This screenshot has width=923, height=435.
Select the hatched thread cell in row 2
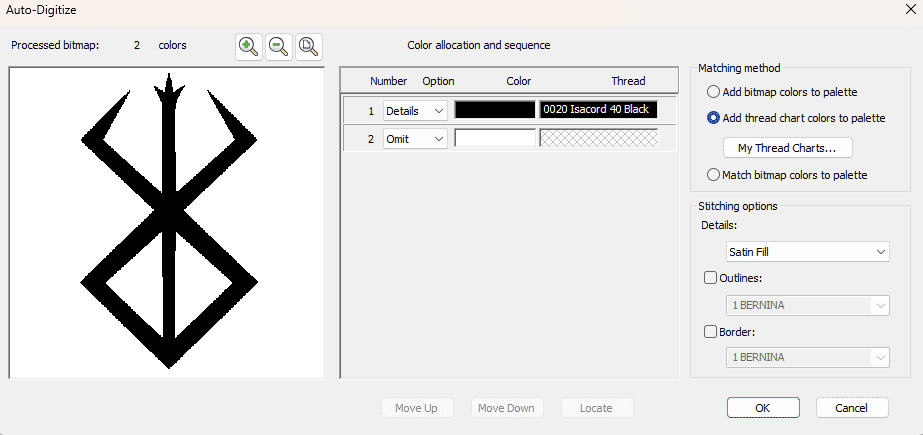coord(598,138)
